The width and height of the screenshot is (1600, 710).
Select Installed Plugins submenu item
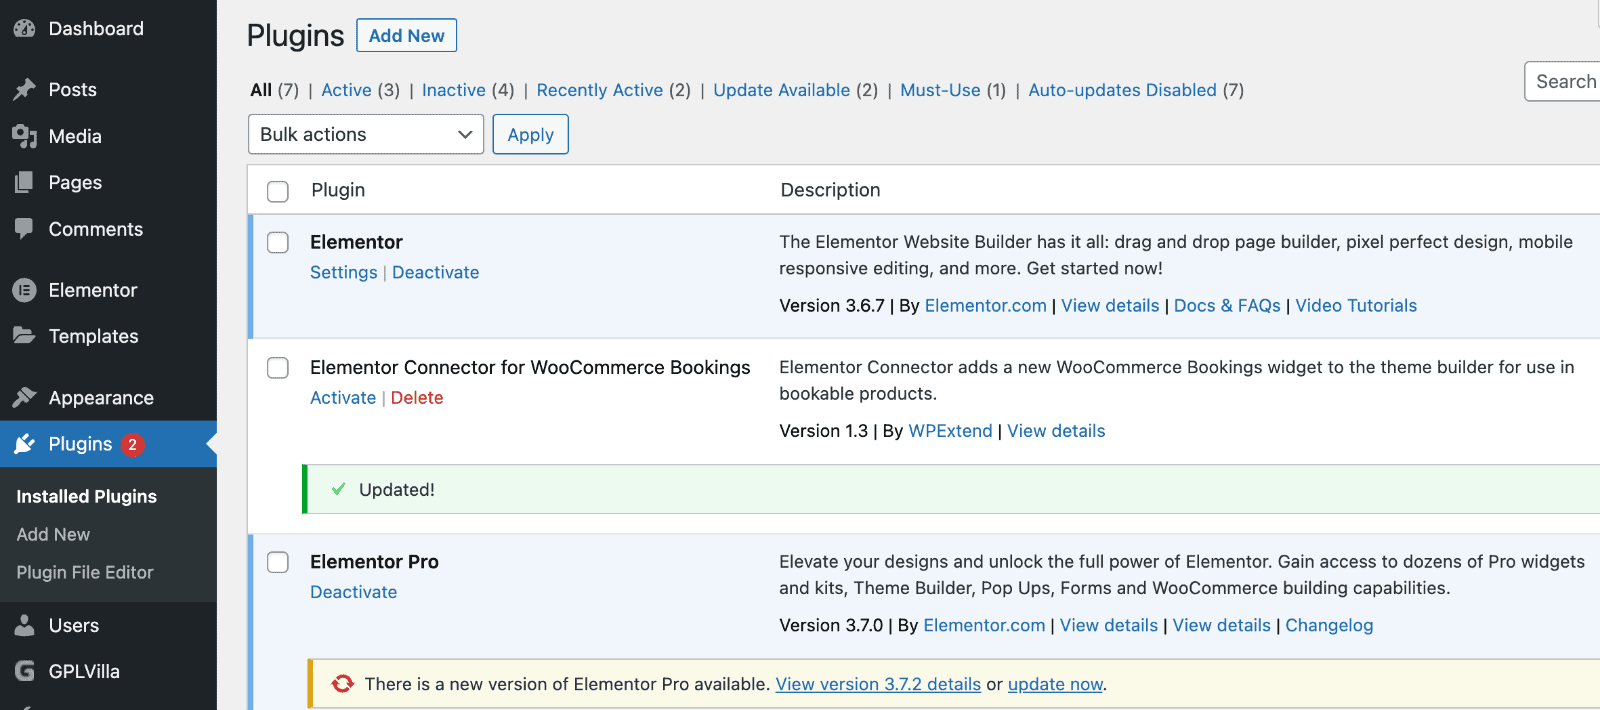point(87,496)
